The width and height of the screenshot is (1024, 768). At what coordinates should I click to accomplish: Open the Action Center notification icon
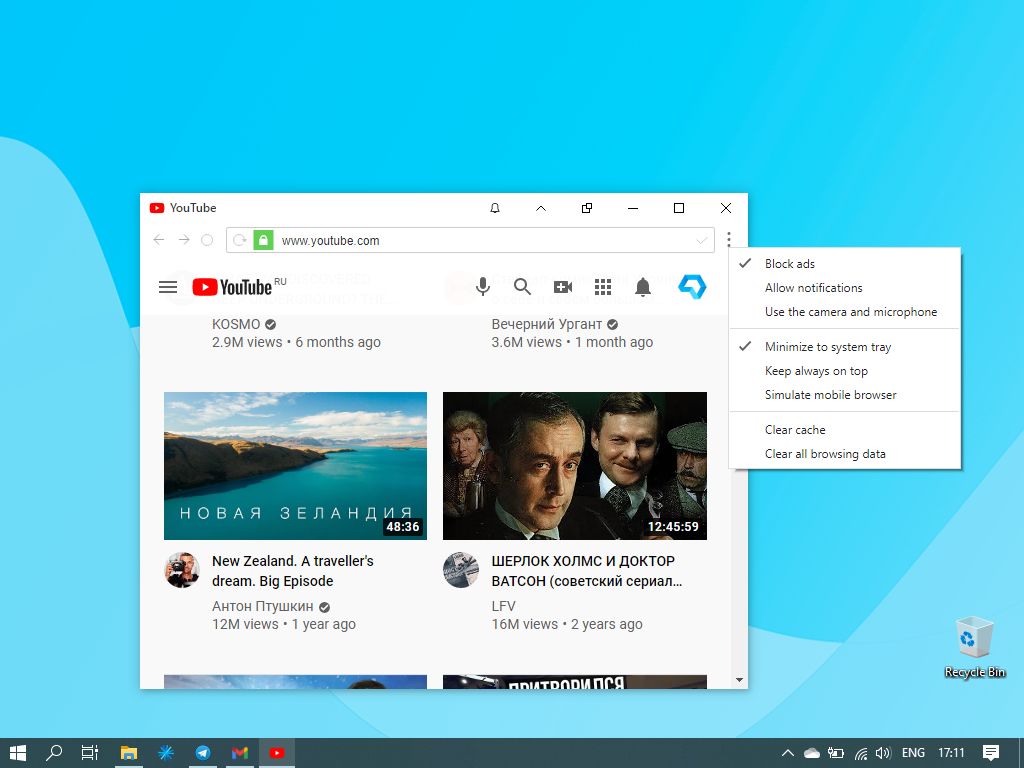[x=991, y=753]
